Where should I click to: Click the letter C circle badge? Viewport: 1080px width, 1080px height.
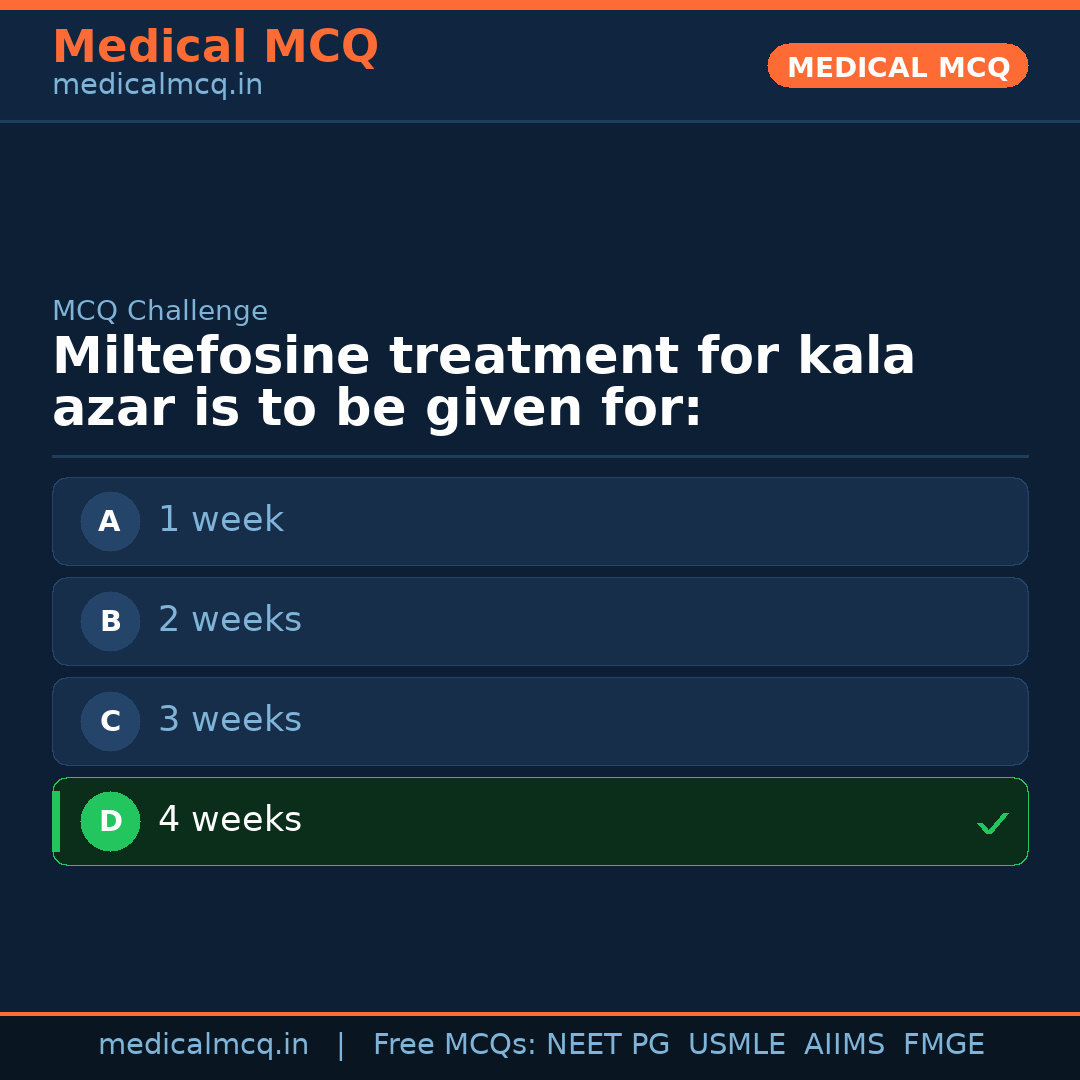tap(110, 721)
